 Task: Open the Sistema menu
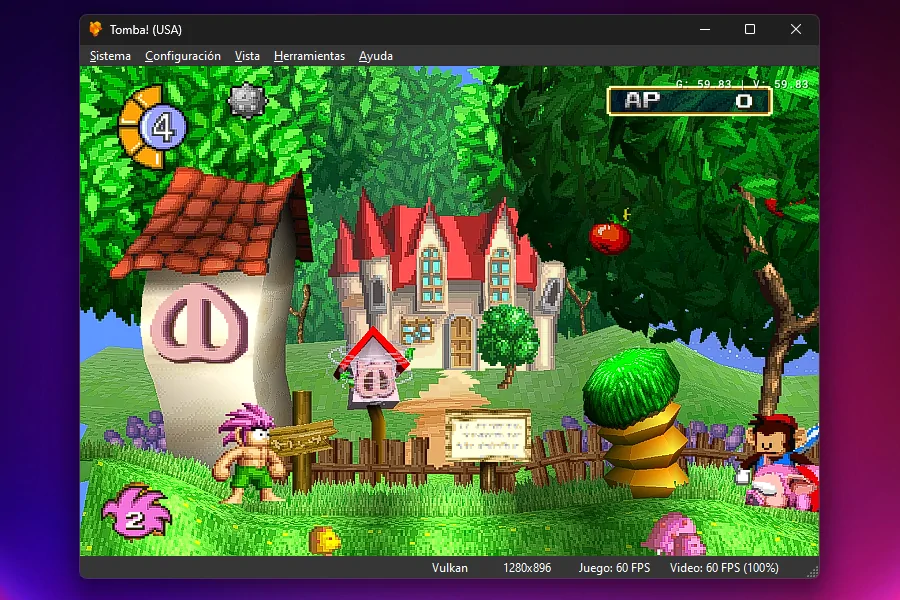point(110,56)
